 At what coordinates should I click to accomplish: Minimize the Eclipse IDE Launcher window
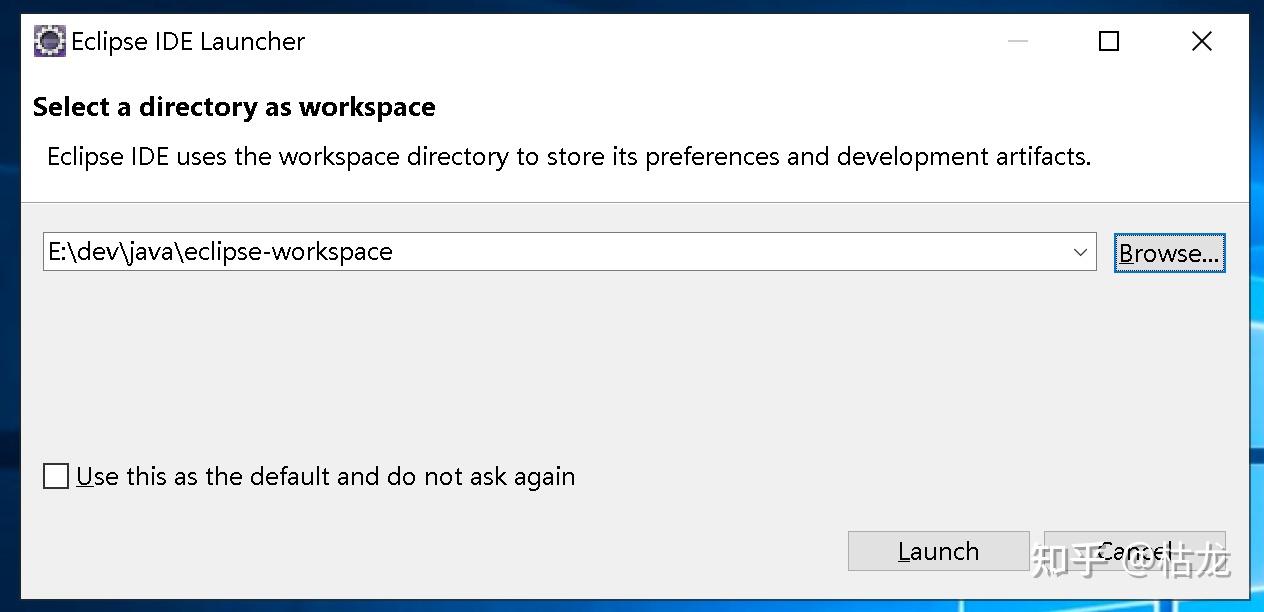pos(1018,41)
